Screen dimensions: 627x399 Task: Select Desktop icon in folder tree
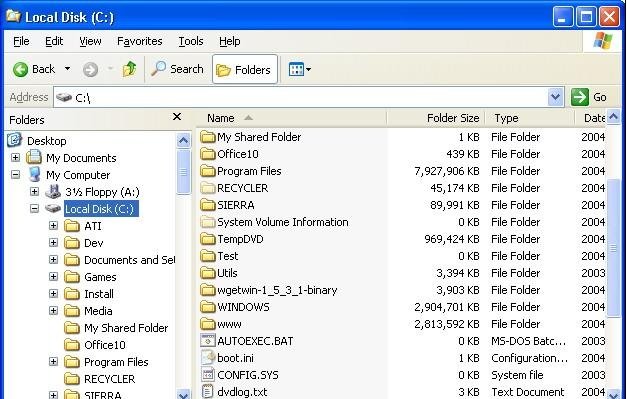coord(14,140)
